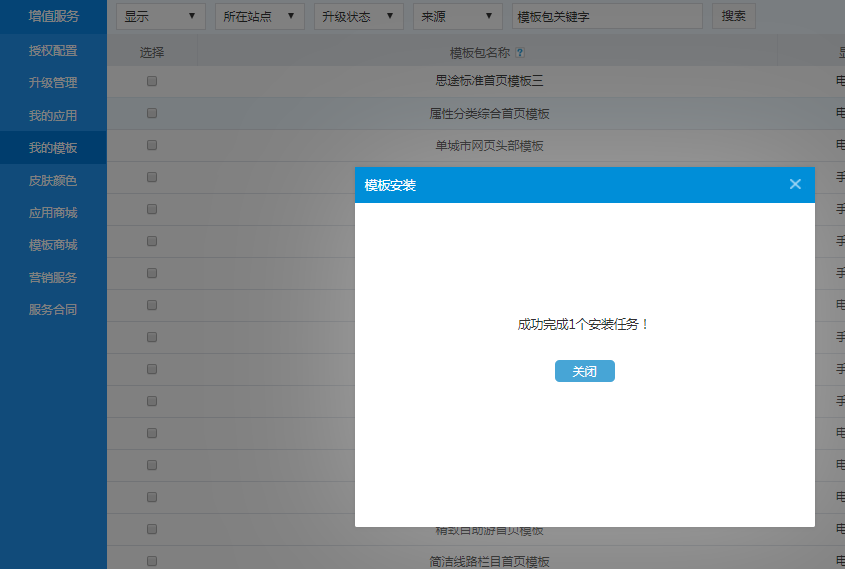Image resolution: width=845 pixels, height=569 pixels.
Task: Click the 搜索 button
Action: click(x=733, y=16)
